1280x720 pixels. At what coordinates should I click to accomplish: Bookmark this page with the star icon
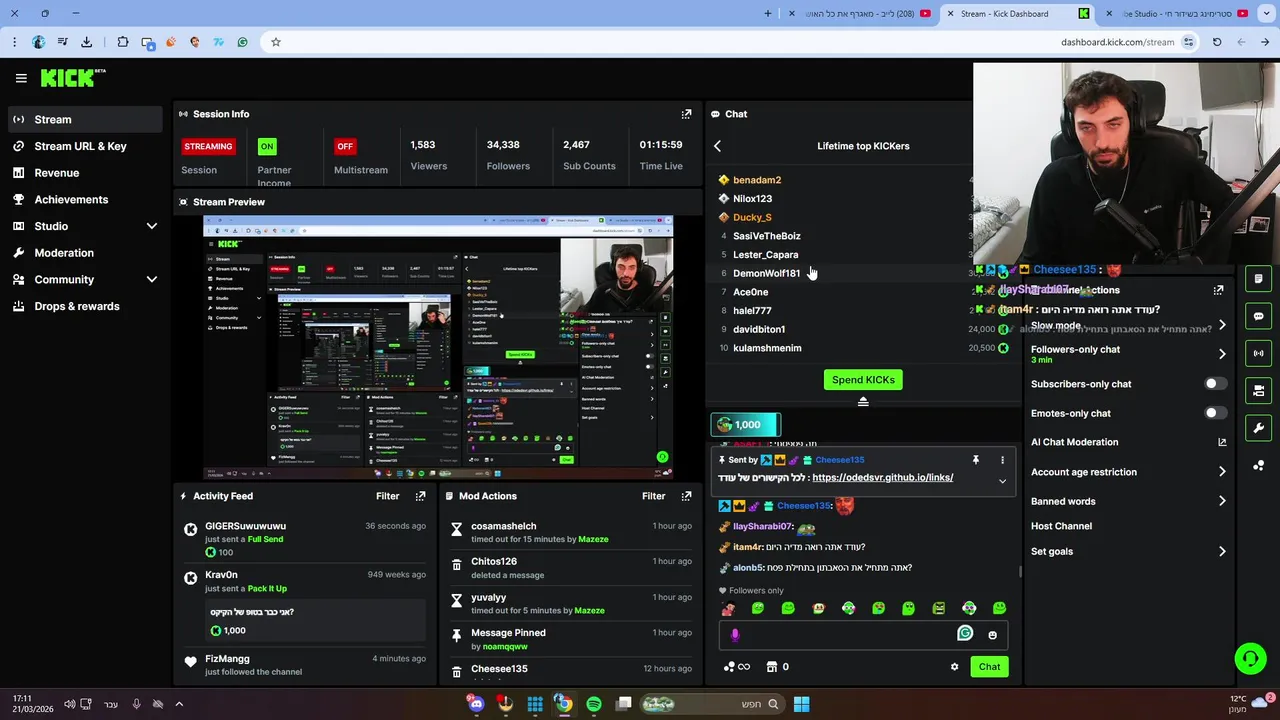point(276,42)
